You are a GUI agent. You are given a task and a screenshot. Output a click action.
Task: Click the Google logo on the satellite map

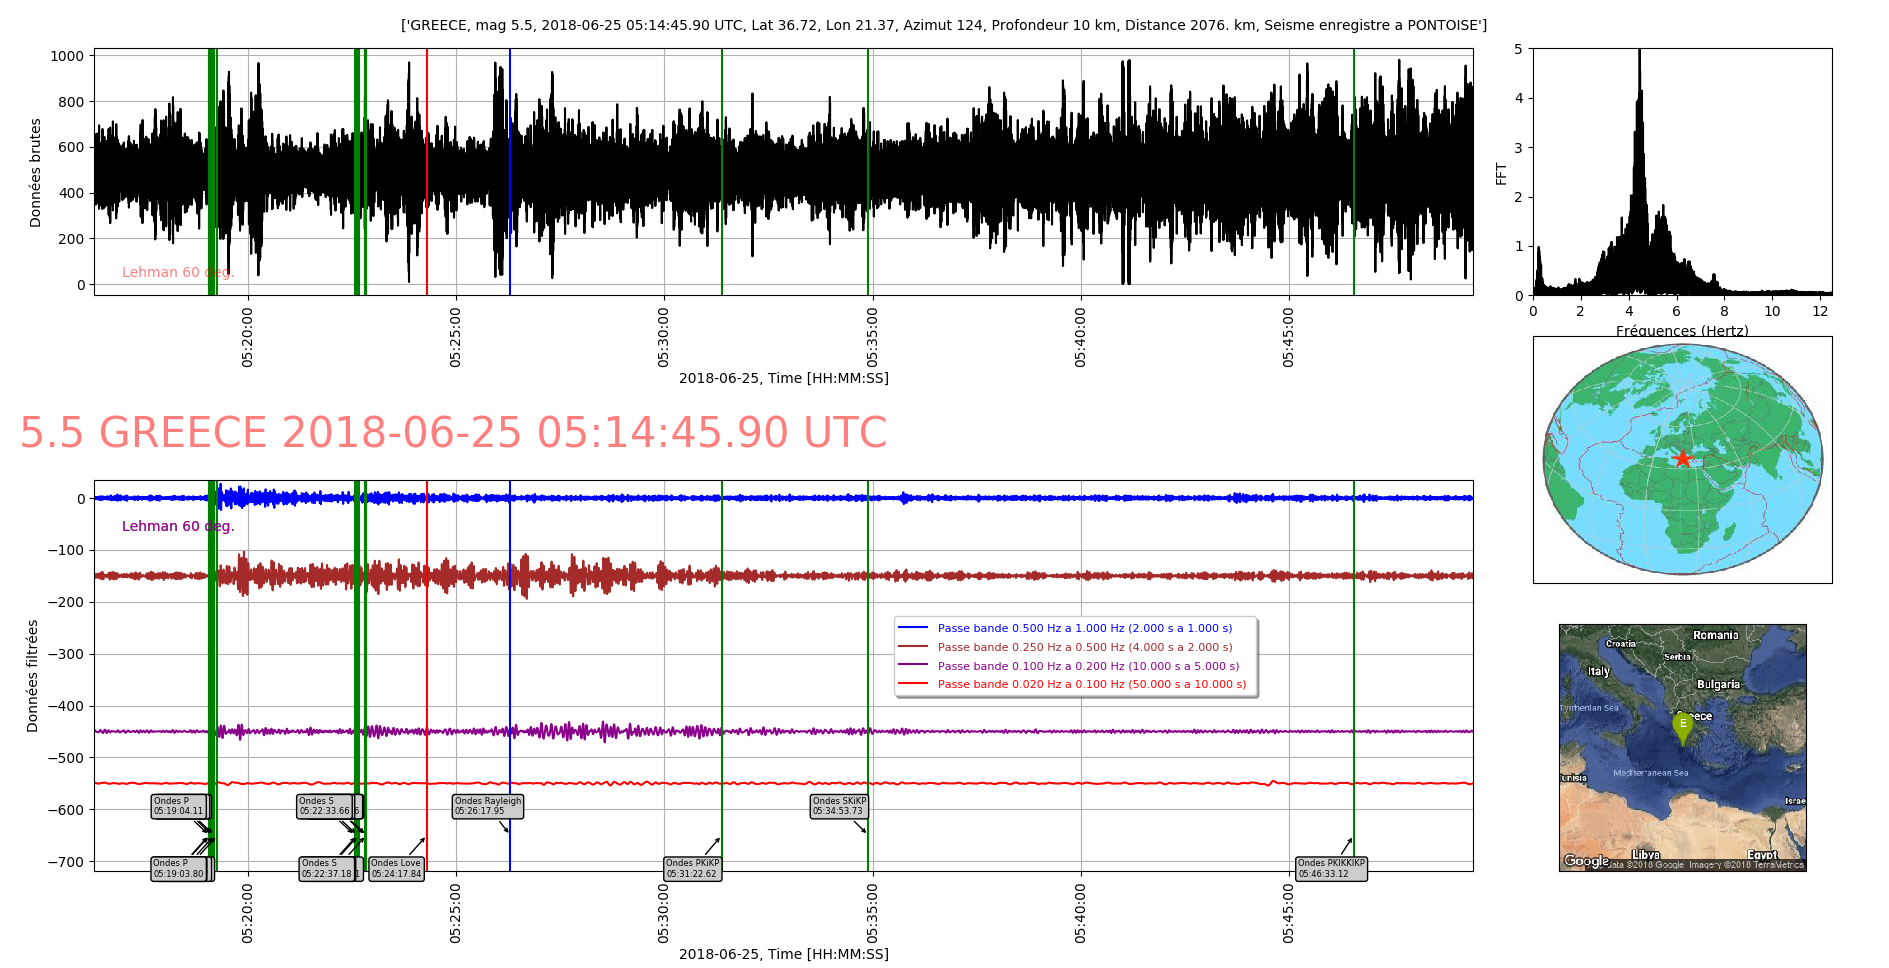(1586, 861)
